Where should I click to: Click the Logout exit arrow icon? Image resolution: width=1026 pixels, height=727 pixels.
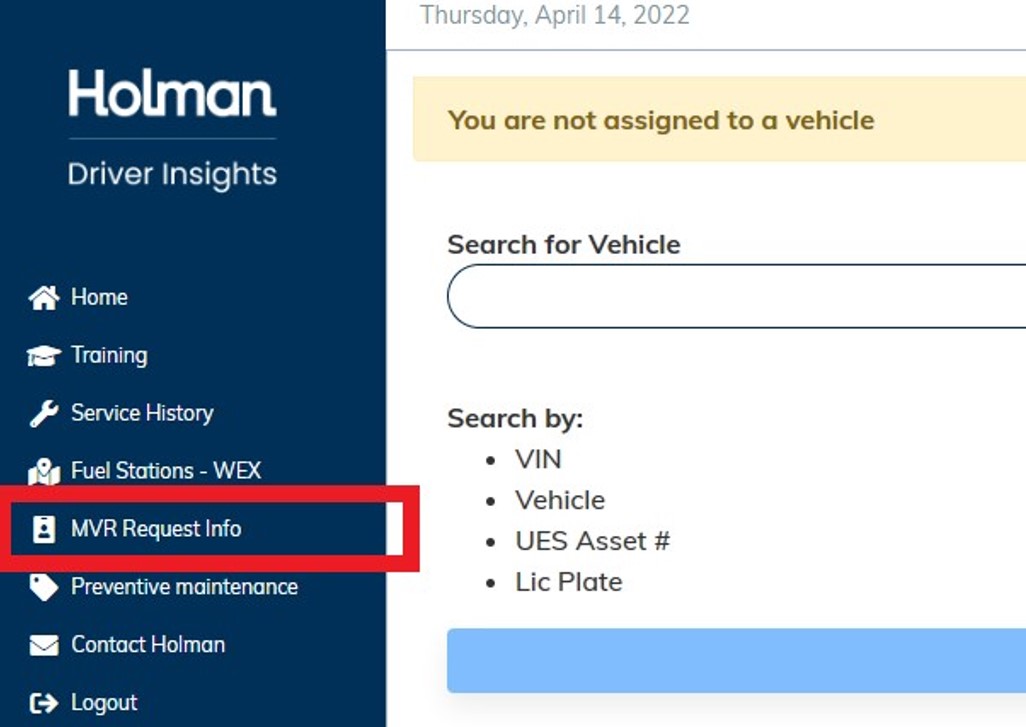(x=42, y=702)
